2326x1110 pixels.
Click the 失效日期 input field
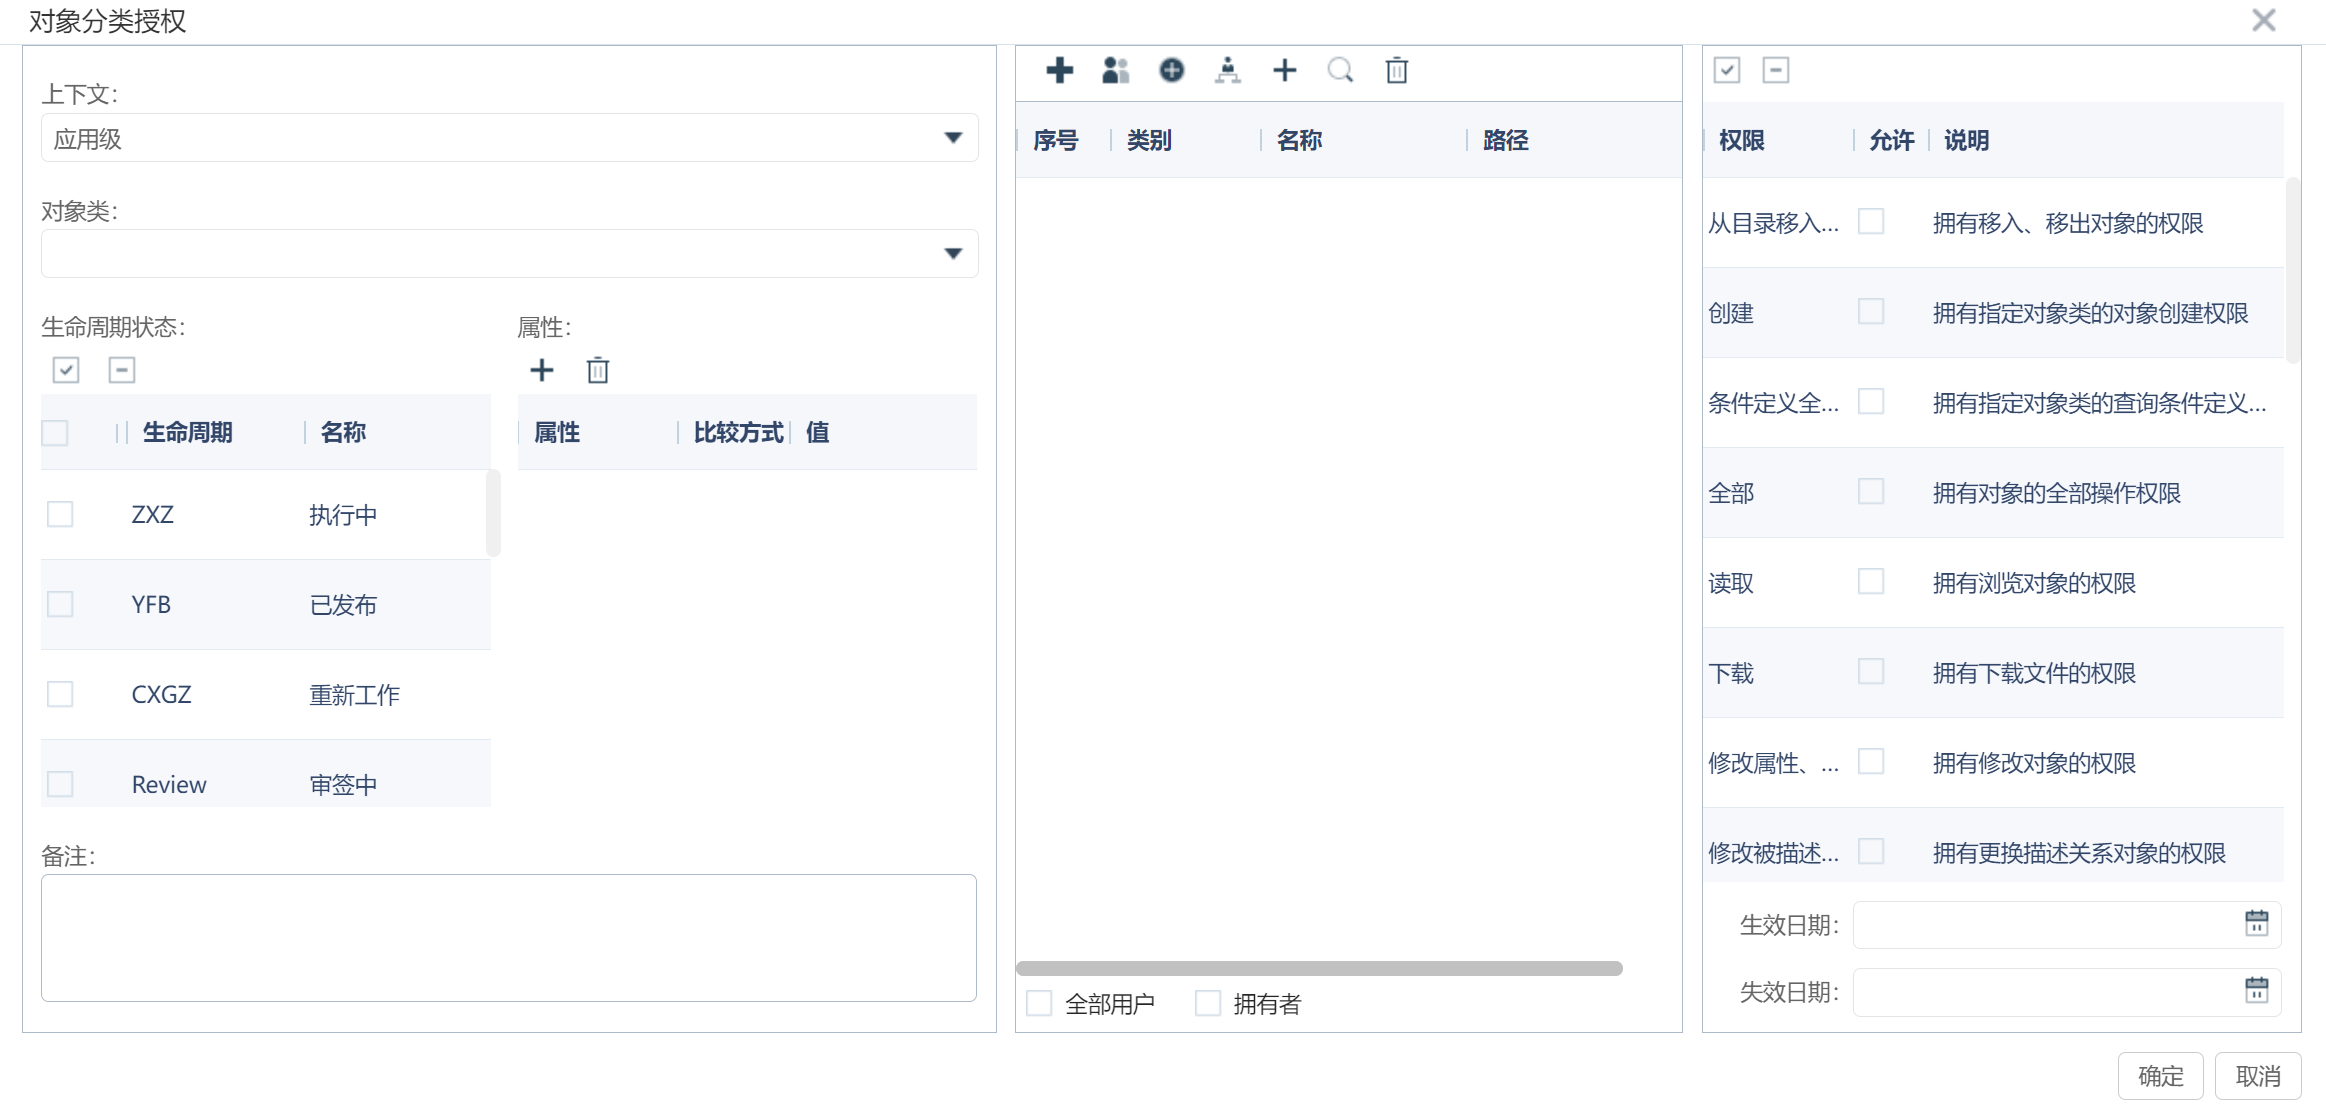pyautogui.click(x=2067, y=992)
